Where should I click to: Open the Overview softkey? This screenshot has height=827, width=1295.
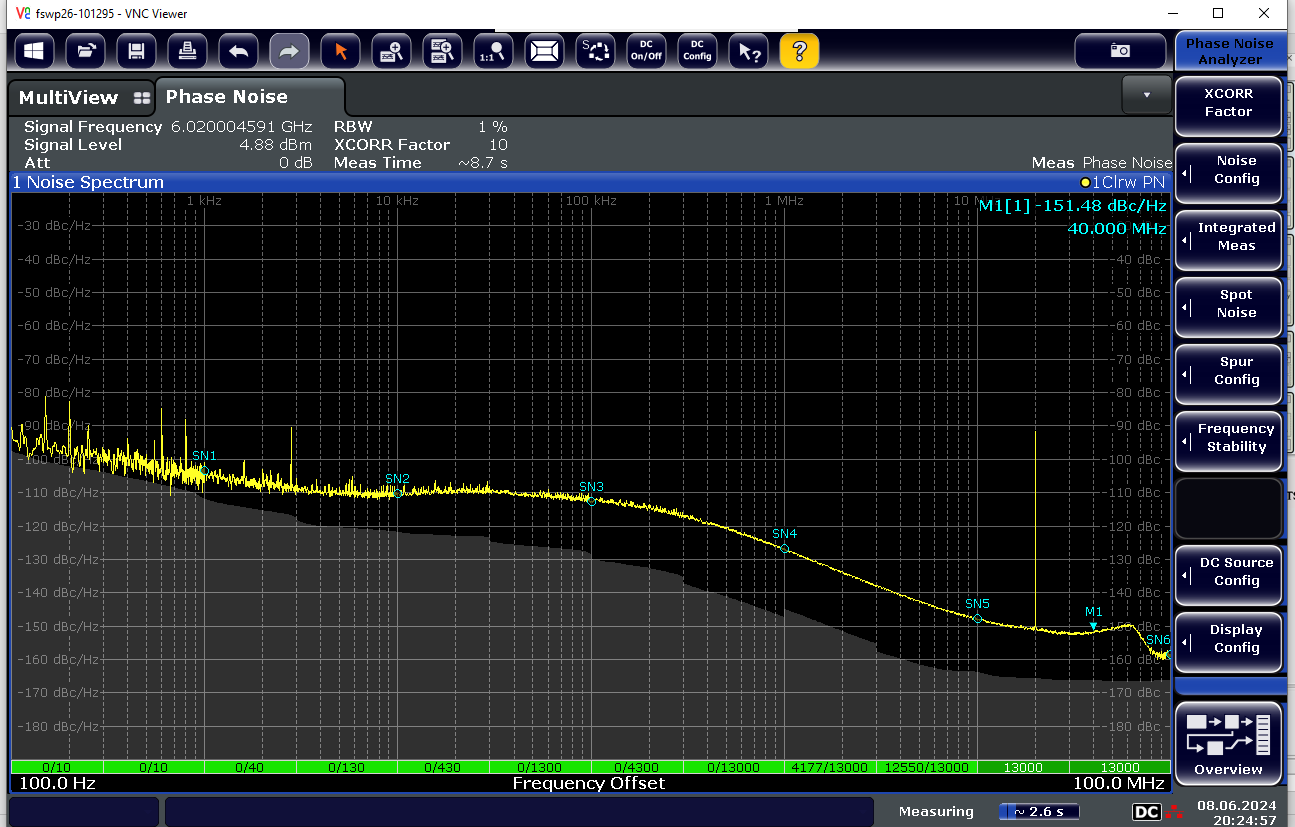(x=1228, y=742)
